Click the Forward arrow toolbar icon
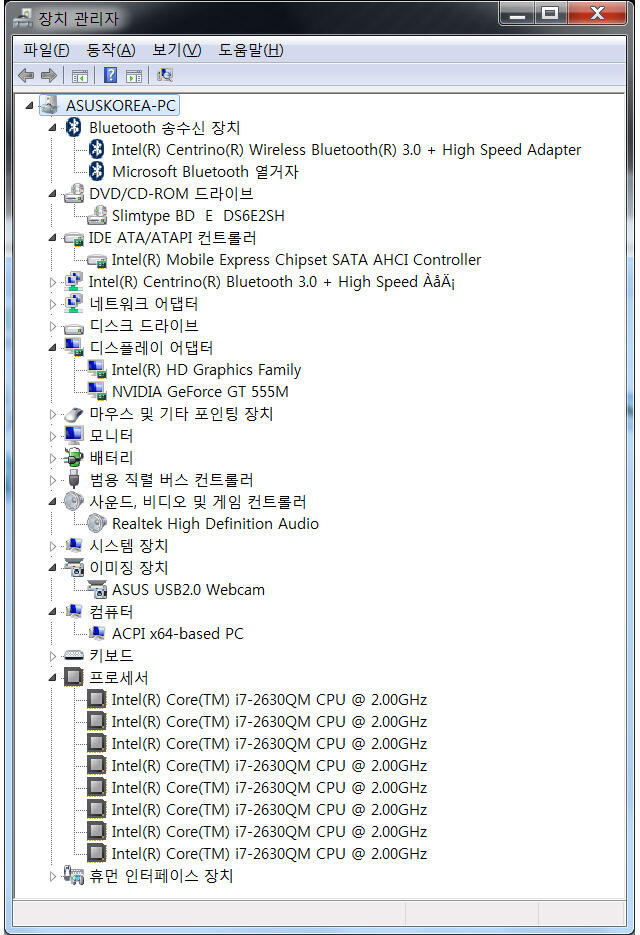This screenshot has width=640, height=935. (x=49, y=75)
